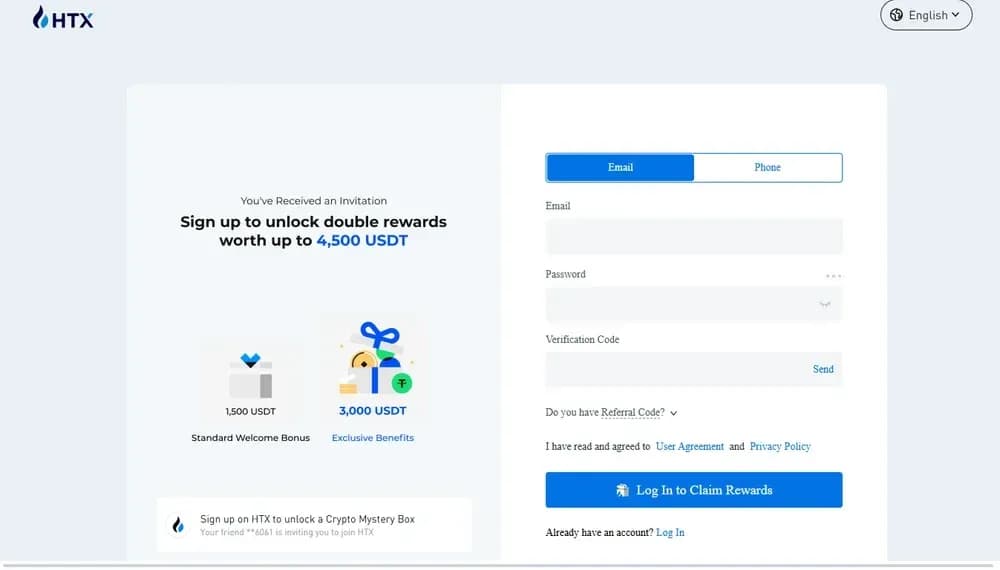Click the globe icon in language selector

point(896,15)
